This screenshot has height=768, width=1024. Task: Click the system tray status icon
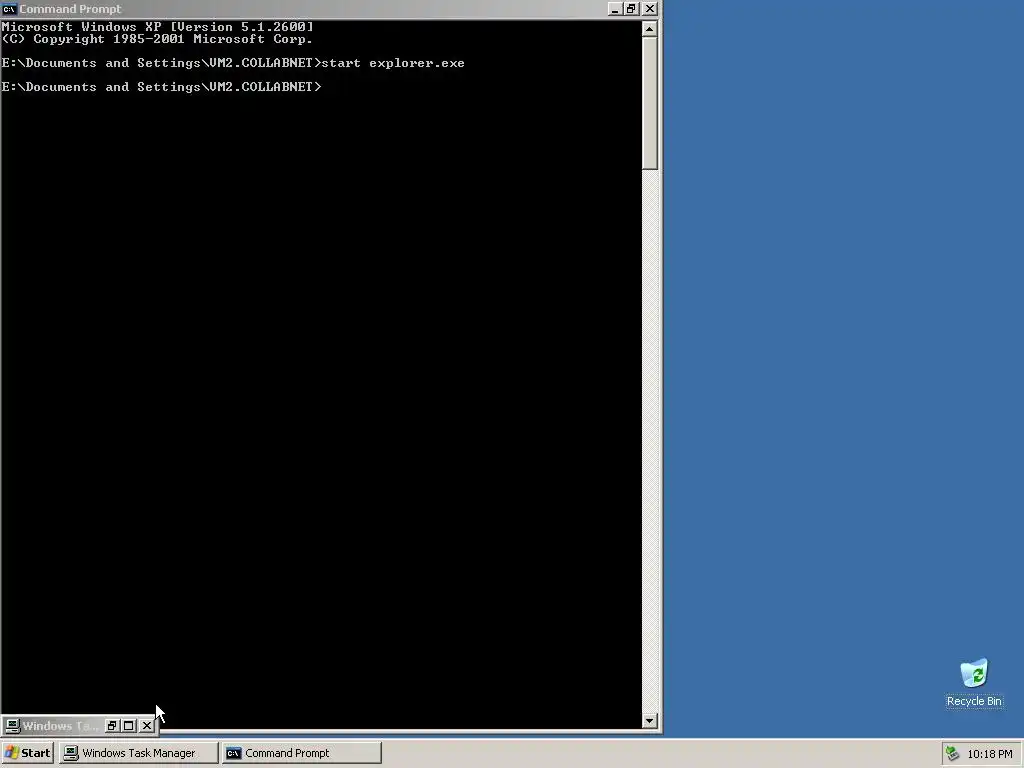pos(953,754)
